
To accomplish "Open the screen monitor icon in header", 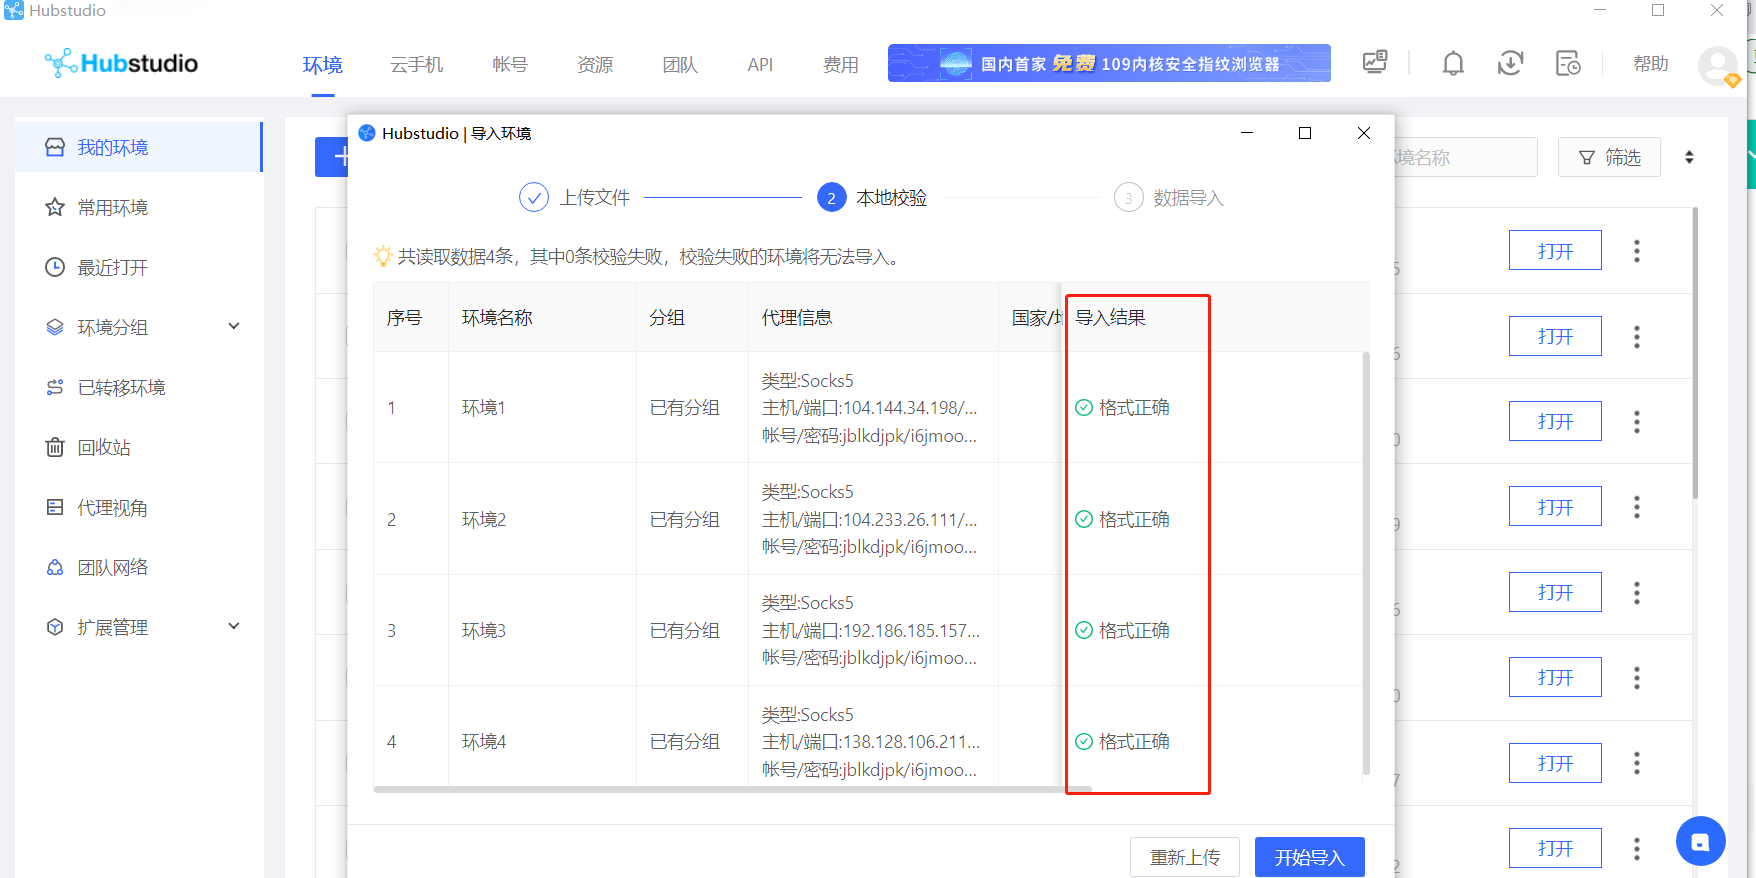I will tap(1375, 63).
